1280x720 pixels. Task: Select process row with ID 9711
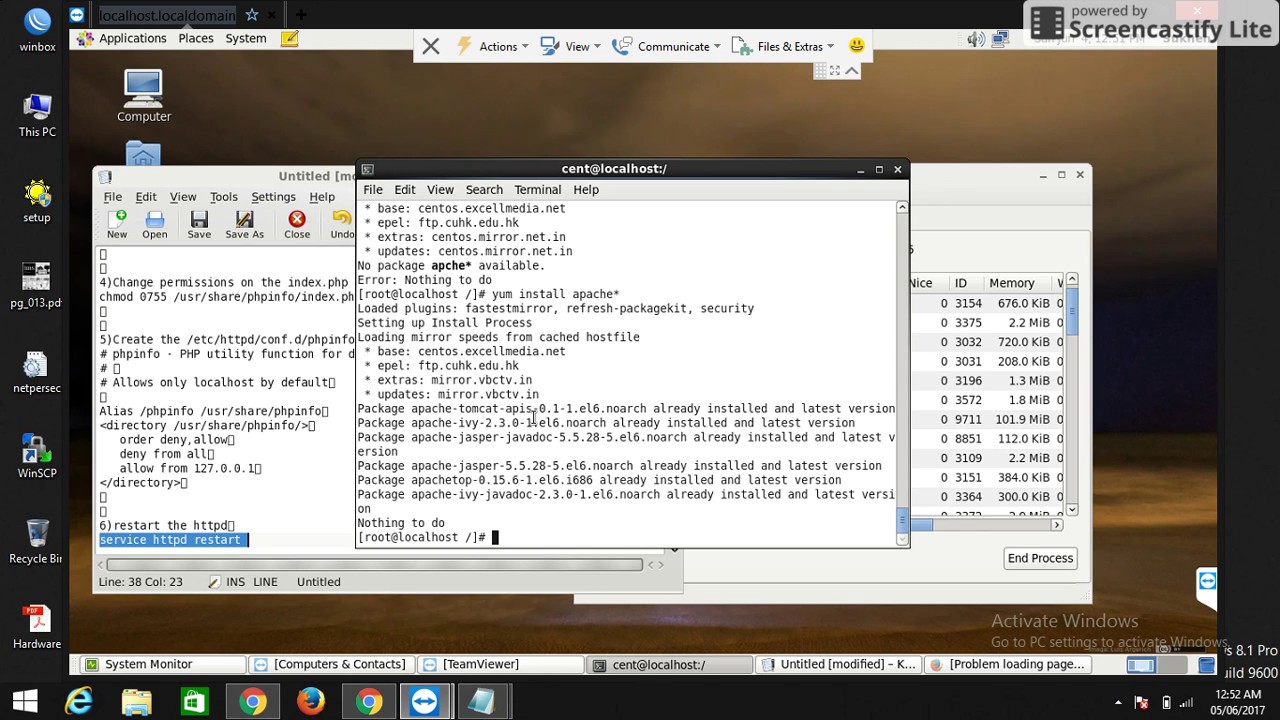[985, 419]
